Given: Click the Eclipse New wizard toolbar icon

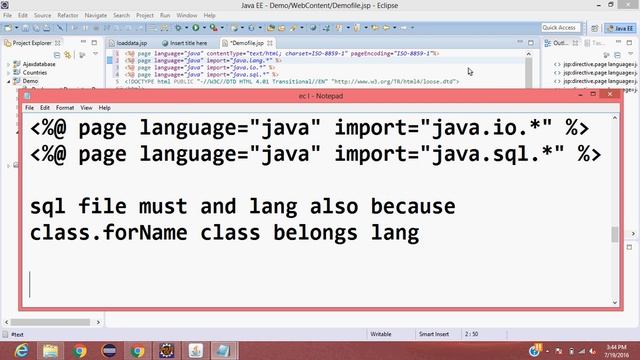Looking at the screenshot, I should pos(8,28).
